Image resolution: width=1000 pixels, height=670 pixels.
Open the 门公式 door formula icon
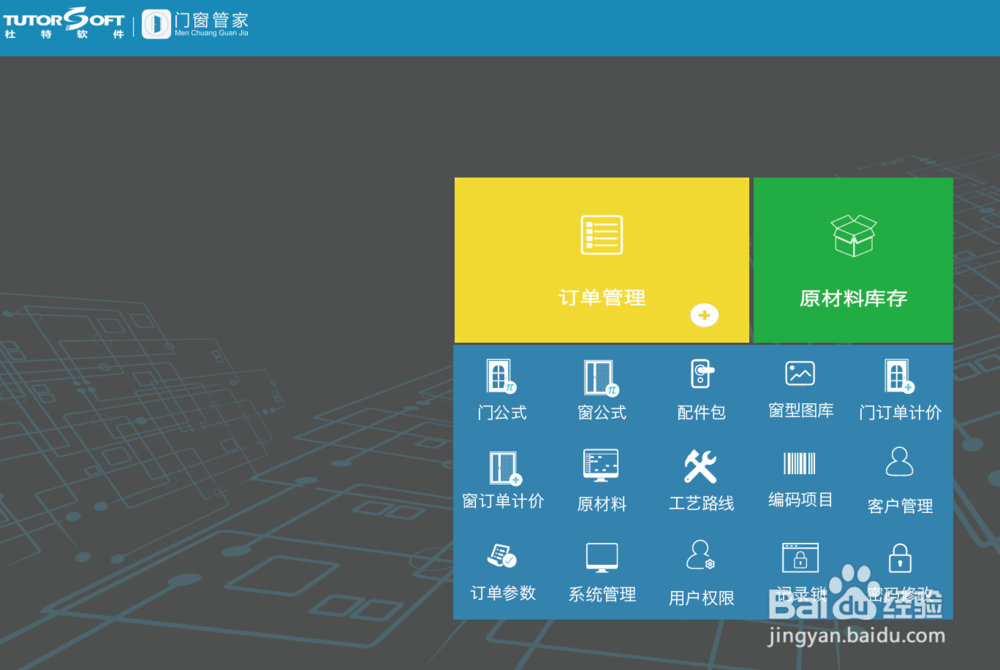coord(501,376)
